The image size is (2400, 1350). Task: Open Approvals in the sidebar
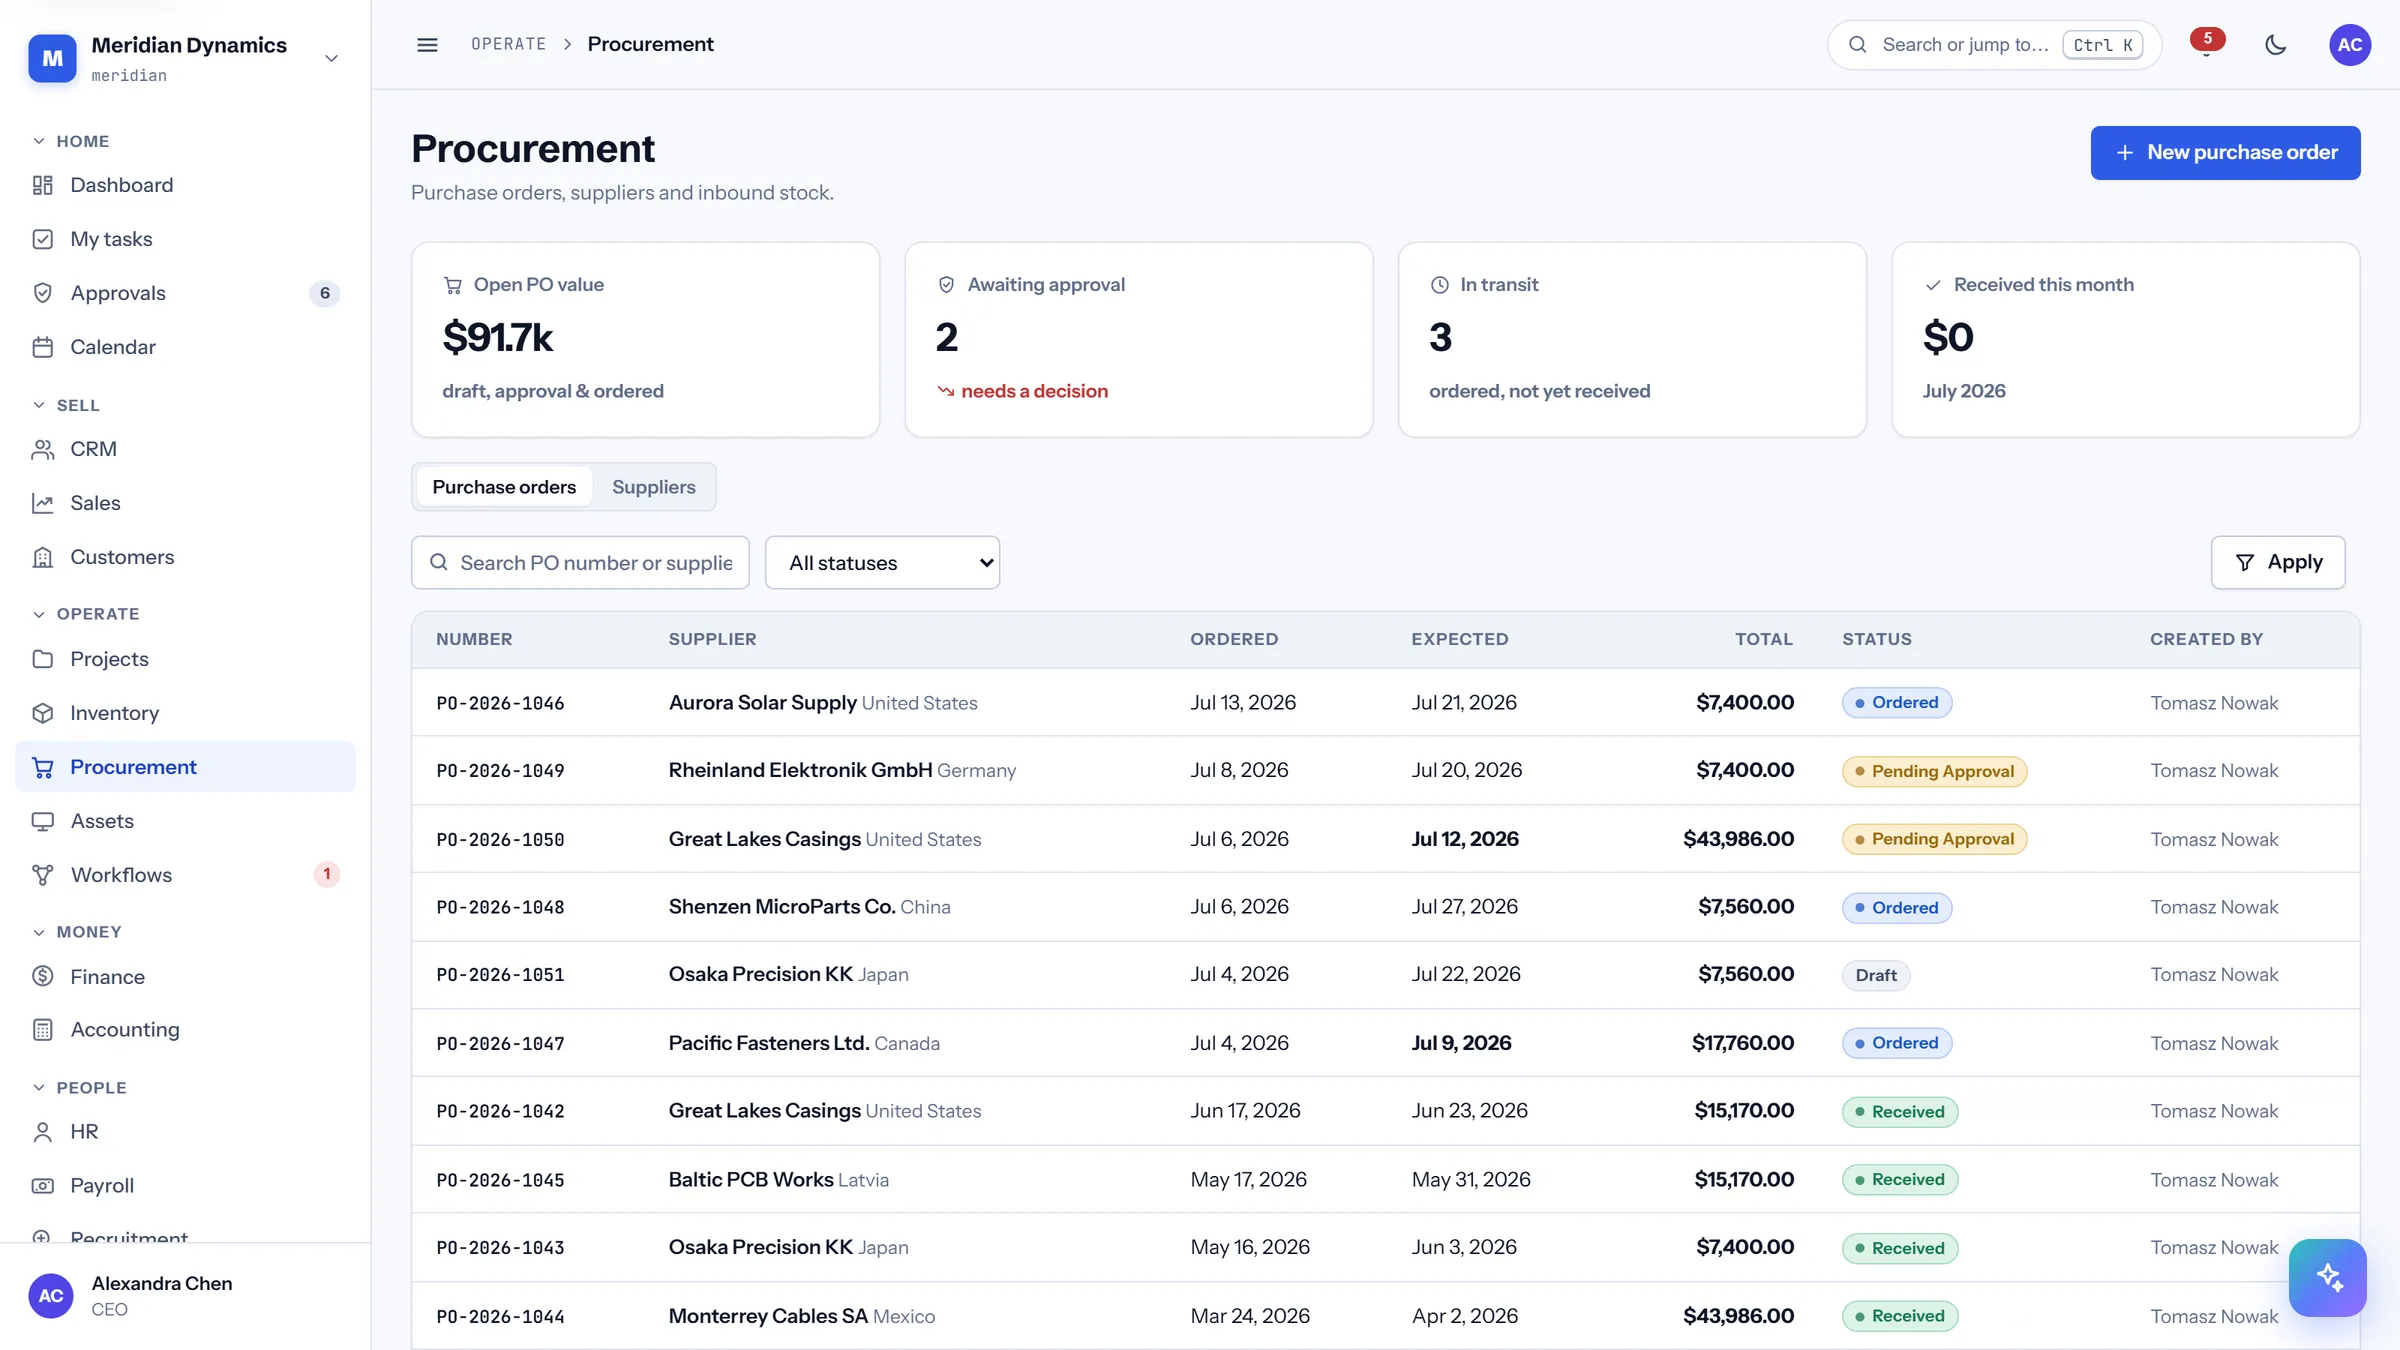[185, 293]
